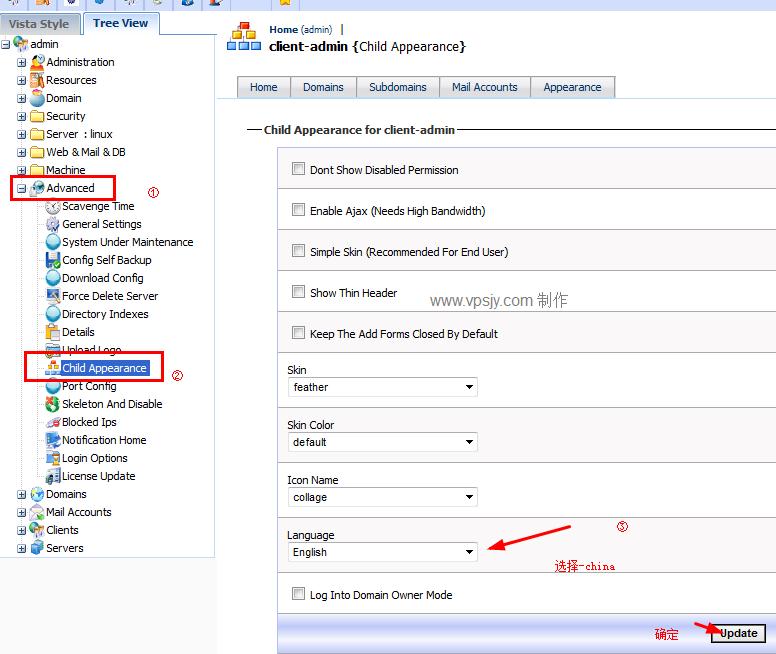The height and width of the screenshot is (654, 776).
Task: Click the Administration user icon
Action: [x=37, y=62]
